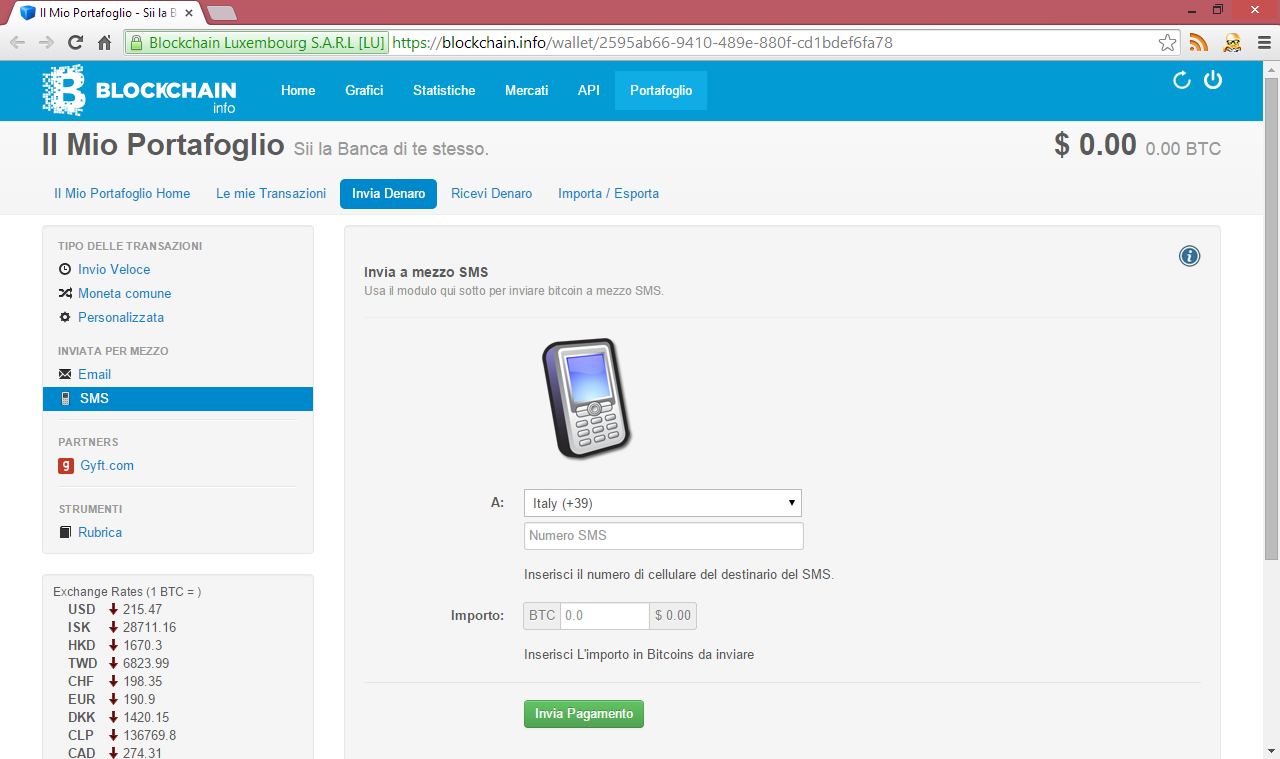Focus the Numero SMS input field
This screenshot has height=759, width=1280.
(x=664, y=536)
